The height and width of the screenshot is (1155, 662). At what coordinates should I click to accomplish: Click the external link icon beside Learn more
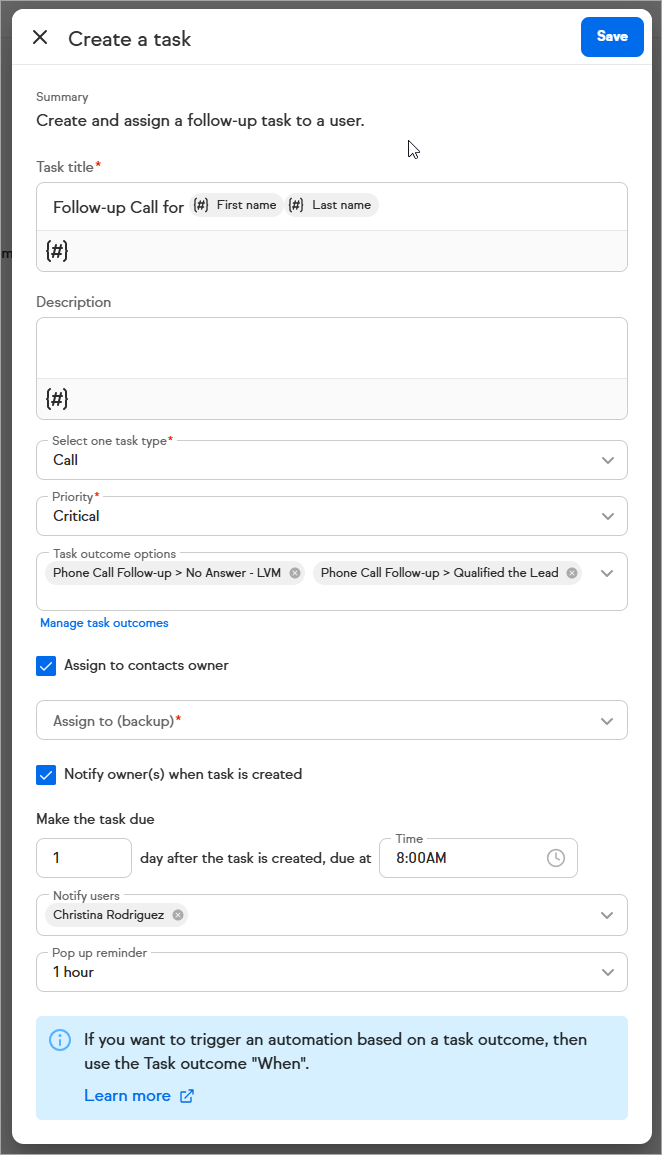187,1096
